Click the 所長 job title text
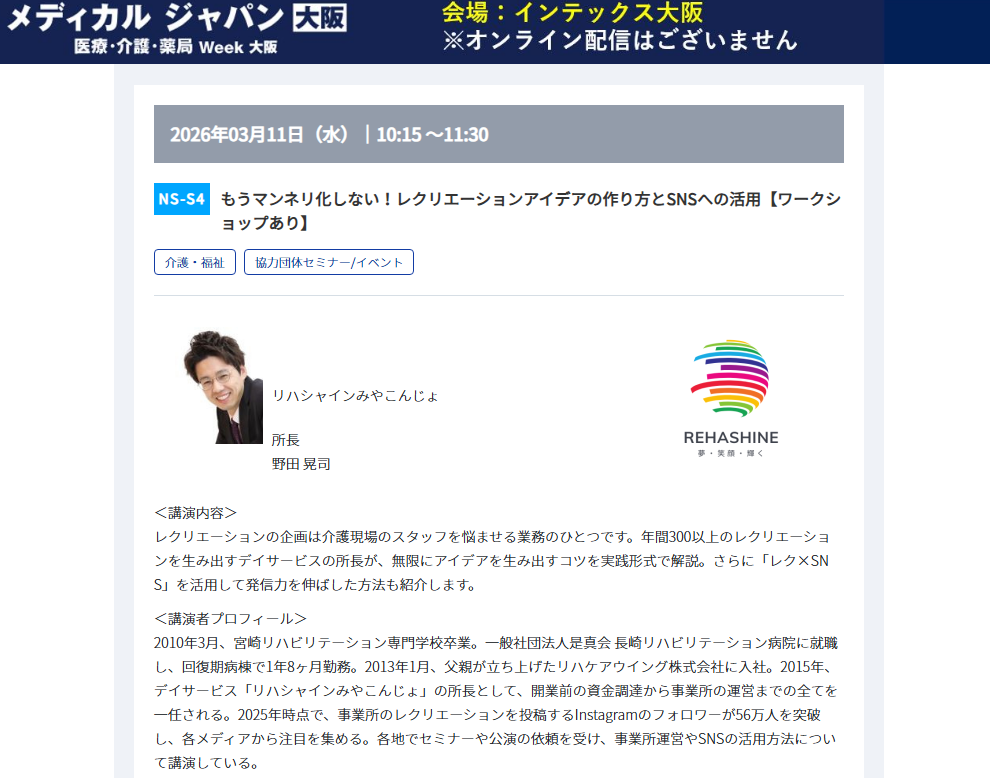Image resolution: width=990 pixels, height=778 pixels. [x=285, y=440]
